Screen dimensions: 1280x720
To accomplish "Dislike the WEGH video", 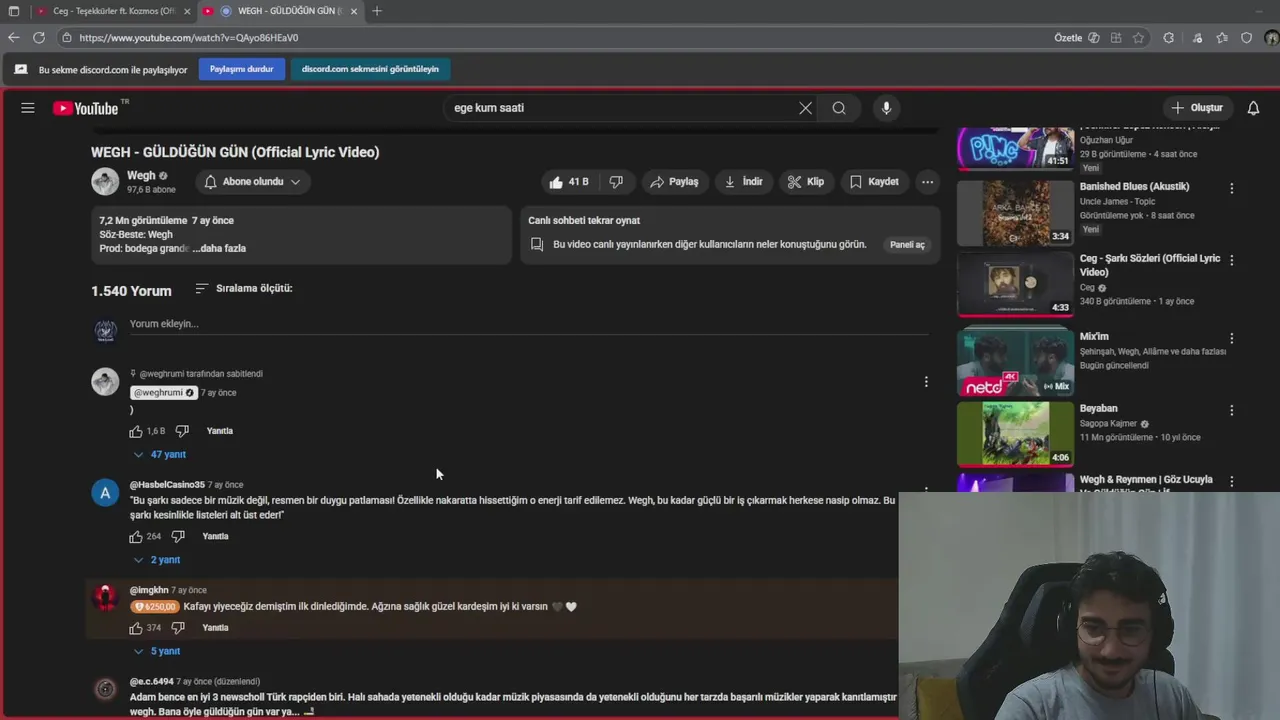I will [x=616, y=182].
